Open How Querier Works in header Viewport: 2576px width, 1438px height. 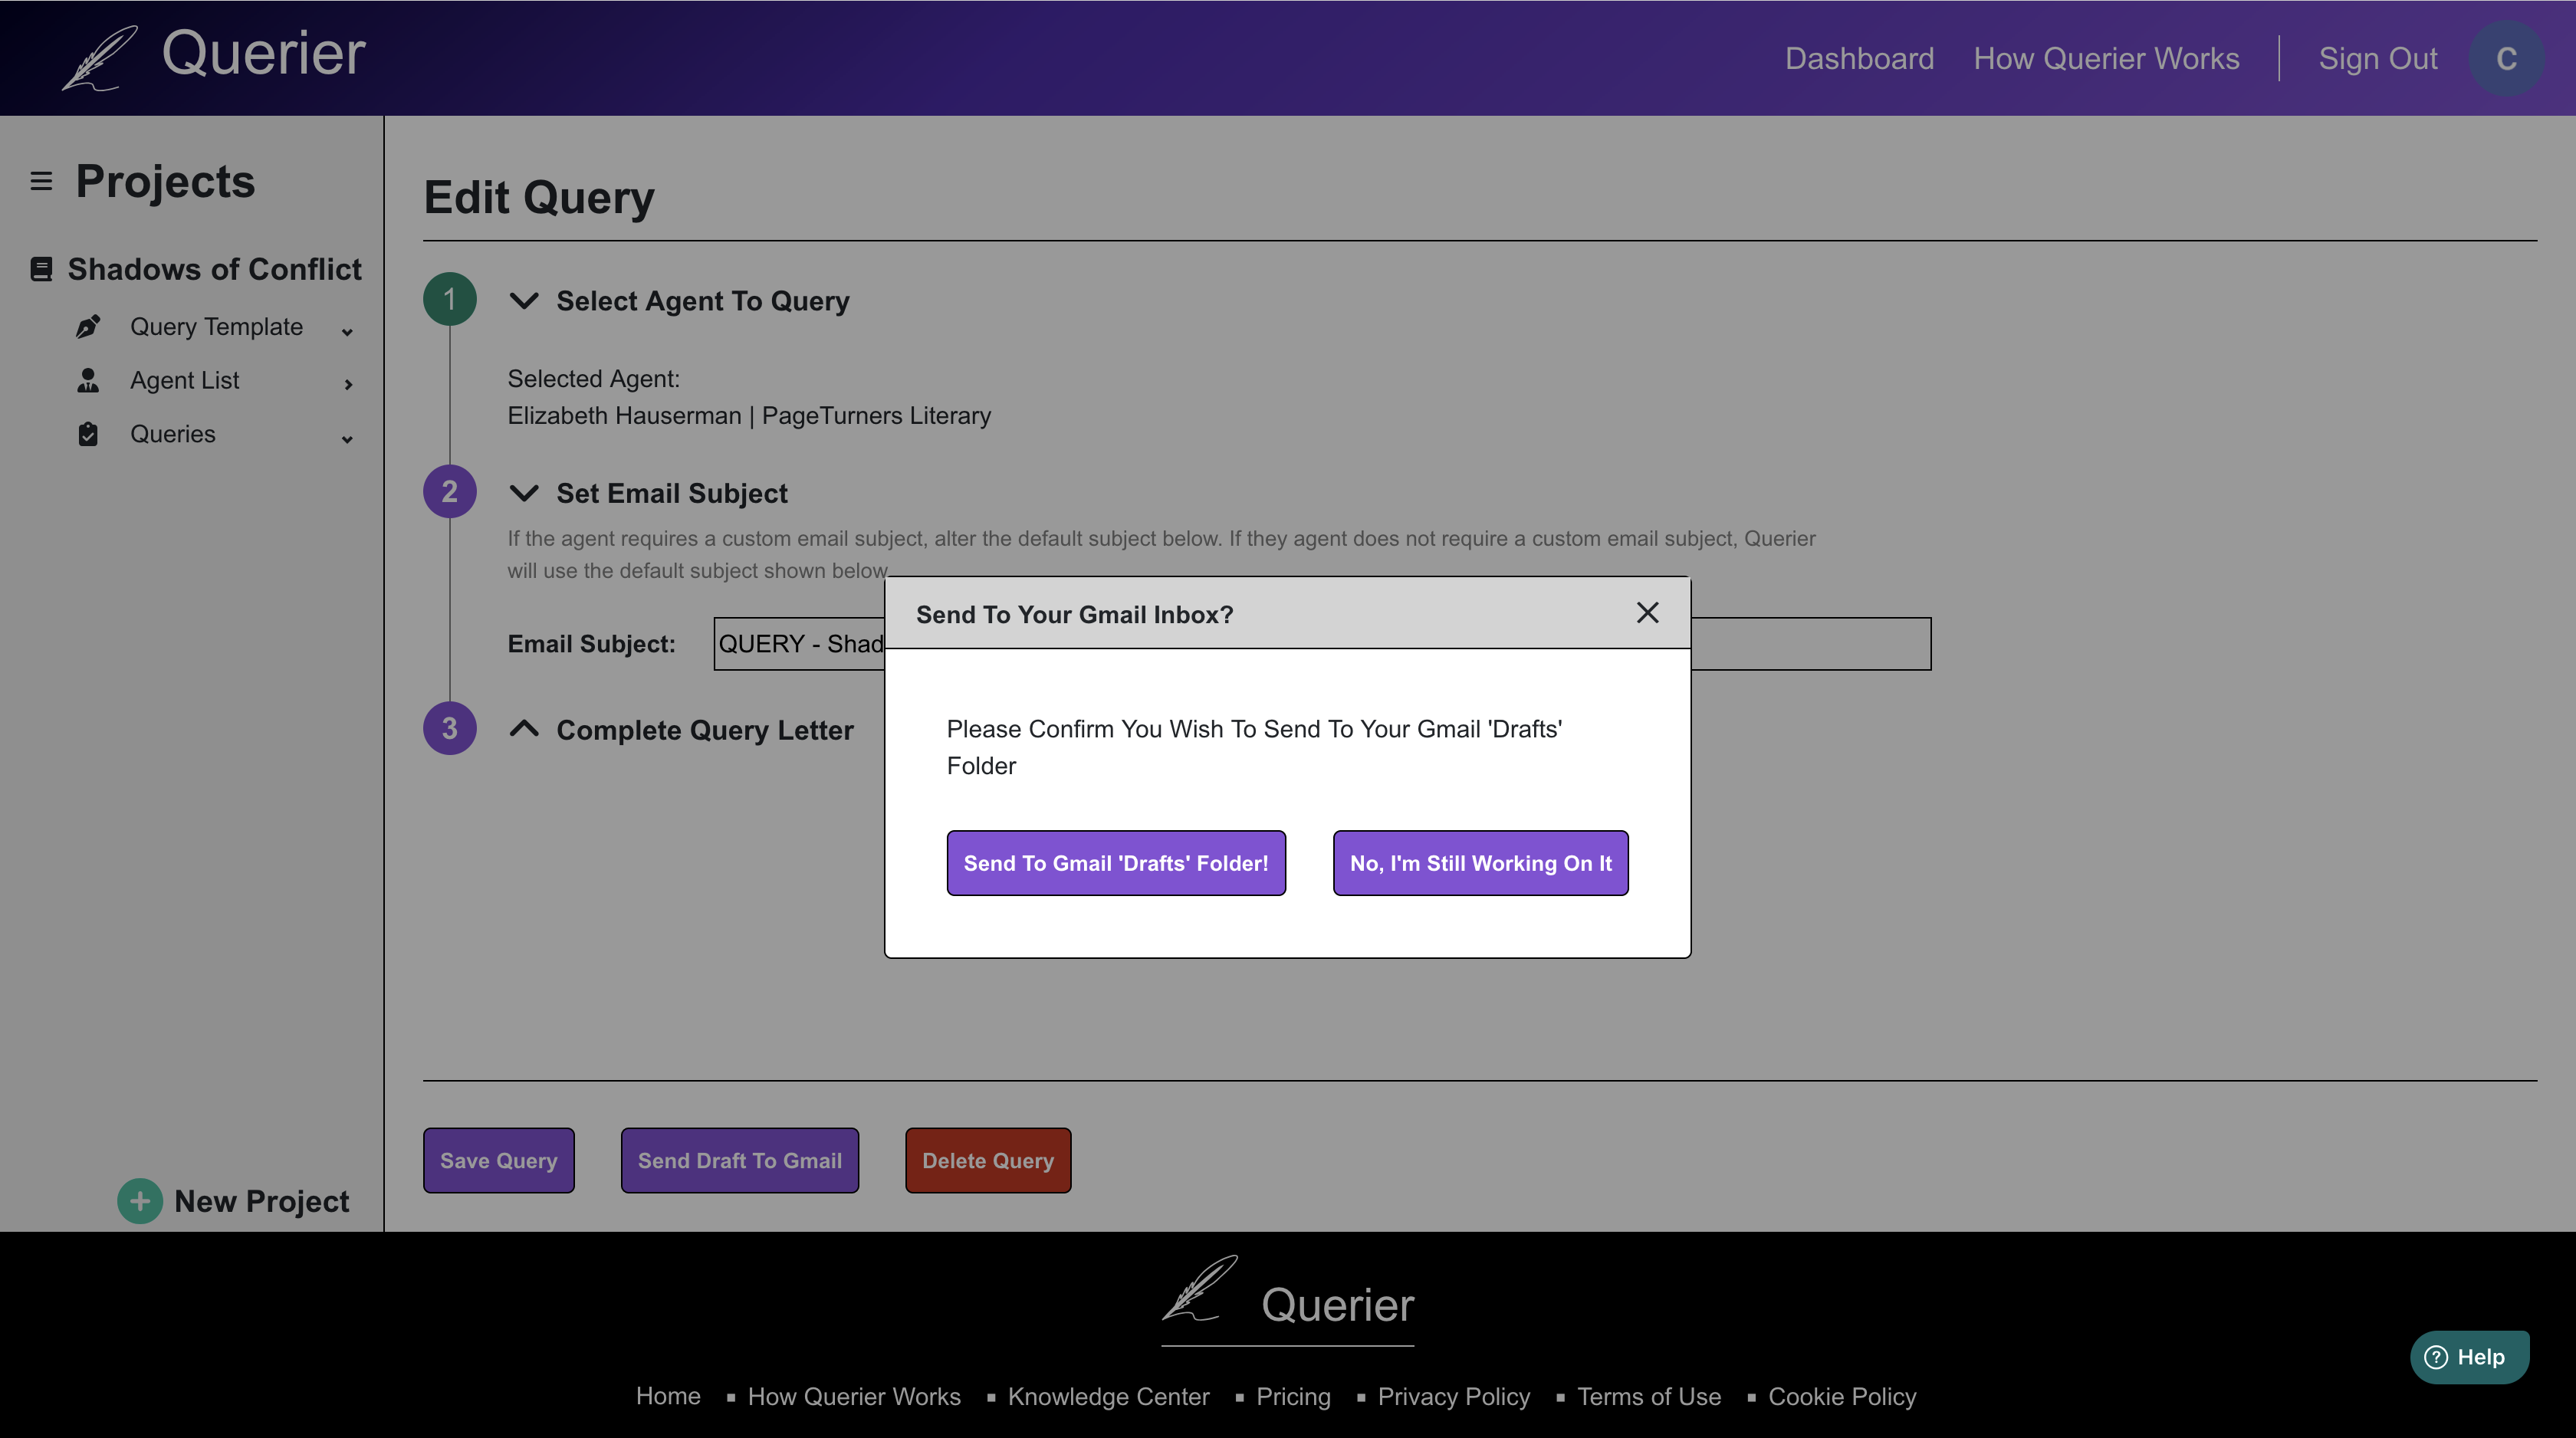pos(2106,58)
